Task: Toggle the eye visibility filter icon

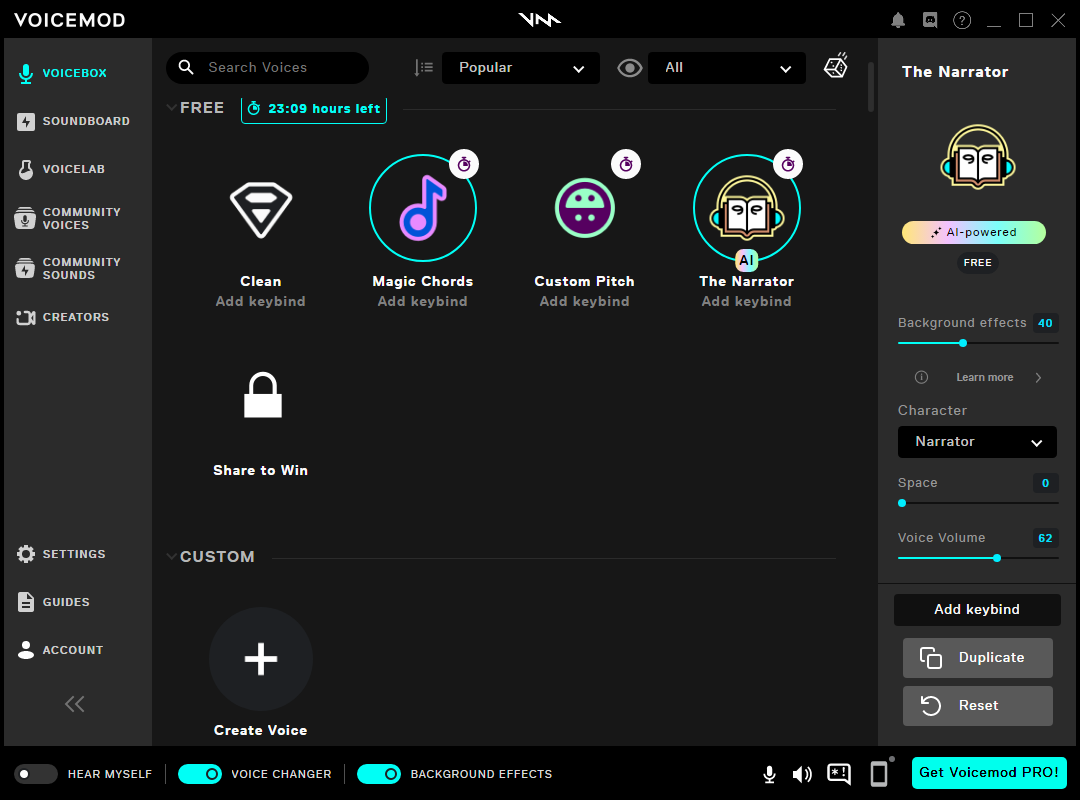Action: point(630,68)
